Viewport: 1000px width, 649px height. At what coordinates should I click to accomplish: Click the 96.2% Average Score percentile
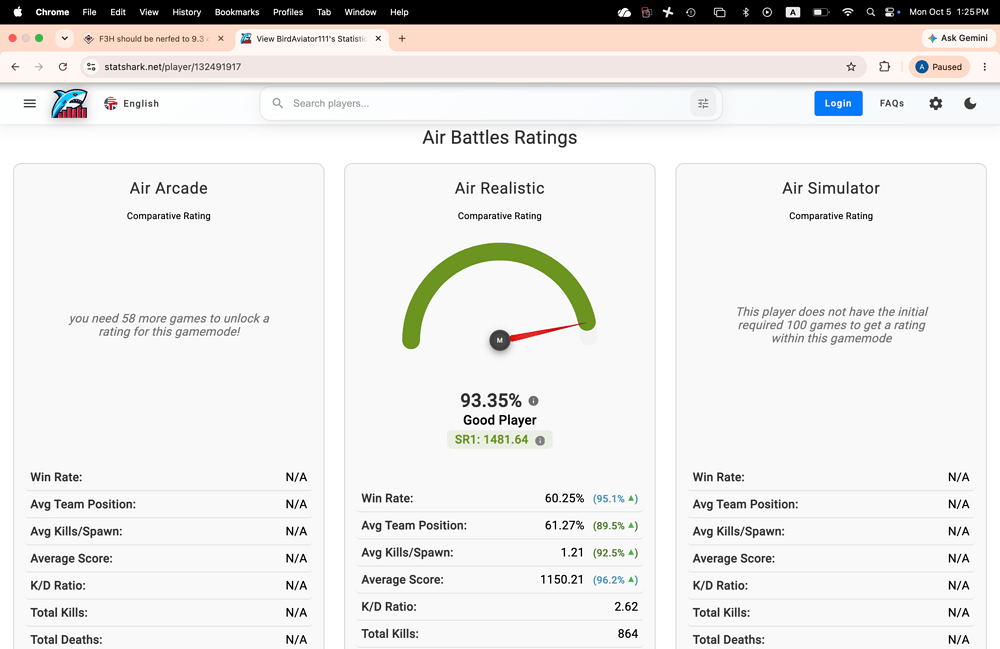tap(615, 580)
